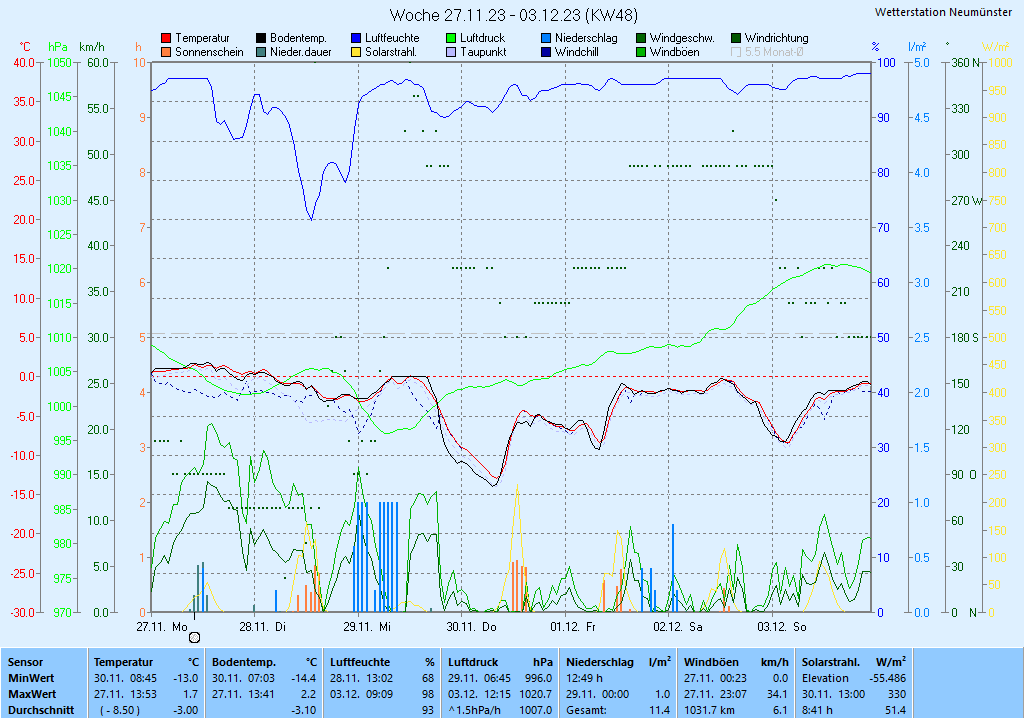Viewport: 1024px width, 718px height.
Task: Select the dark blue Windchill legend swatch
Action: 546,52
